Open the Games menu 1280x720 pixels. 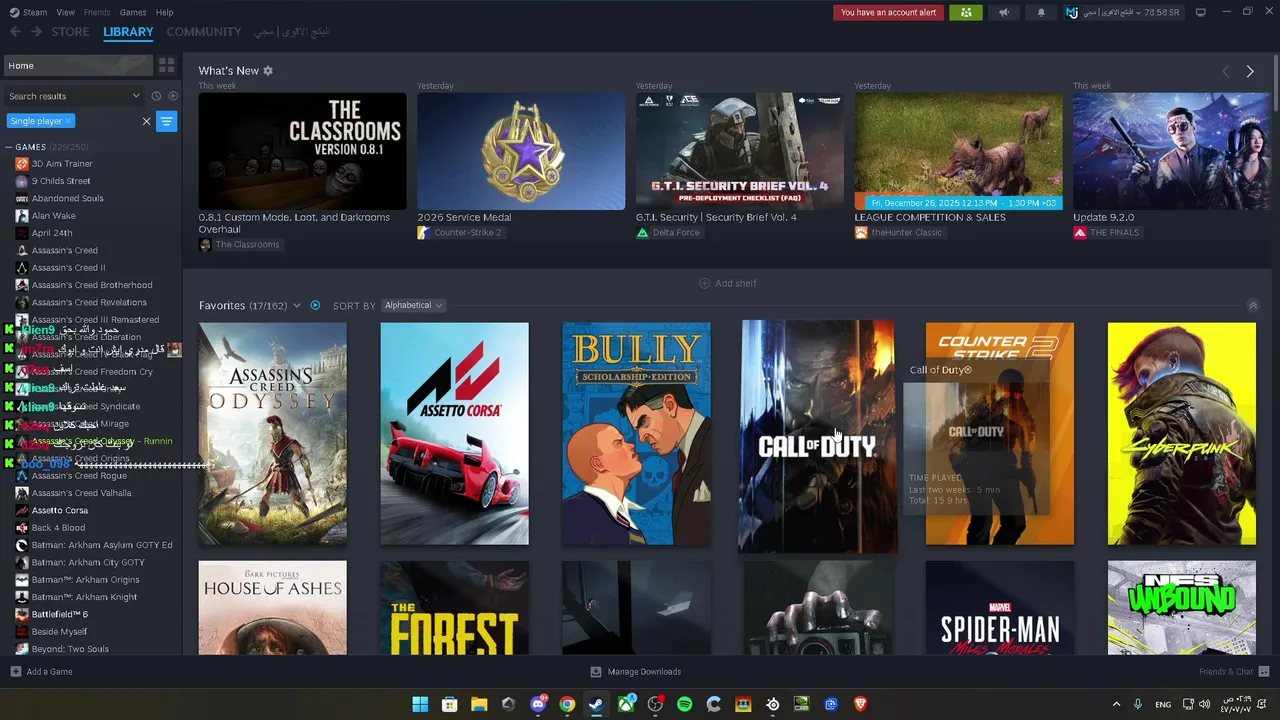pyautogui.click(x=133, y=12)
